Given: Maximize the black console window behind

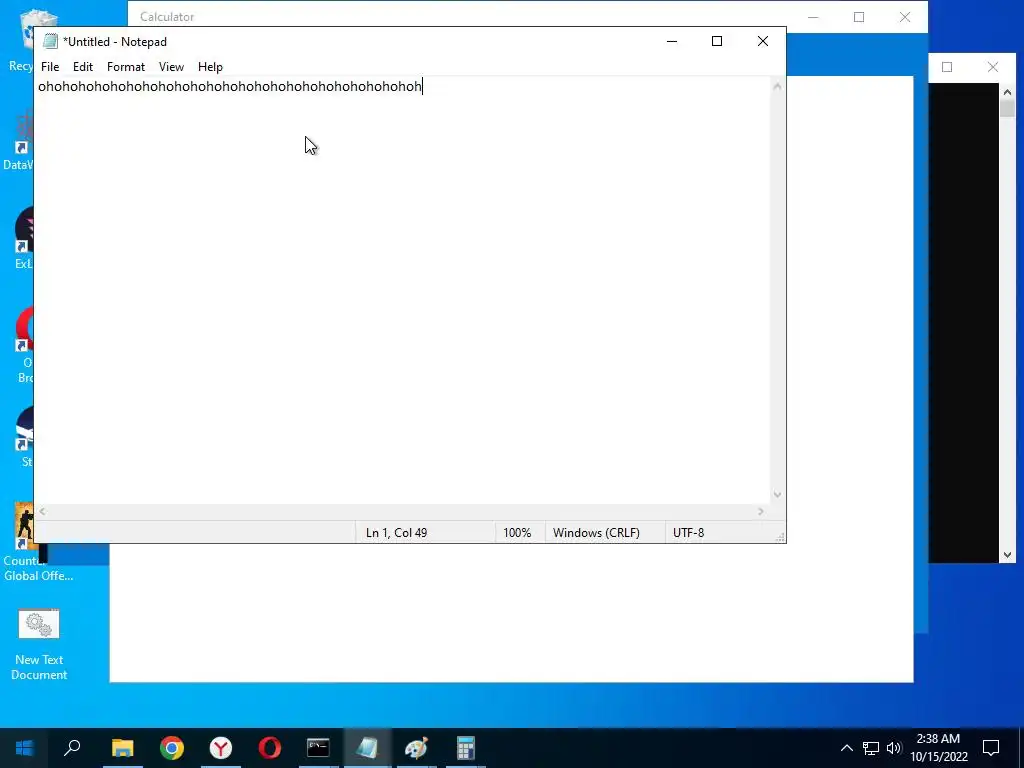Looking at the screenshot, I should 948,67.
